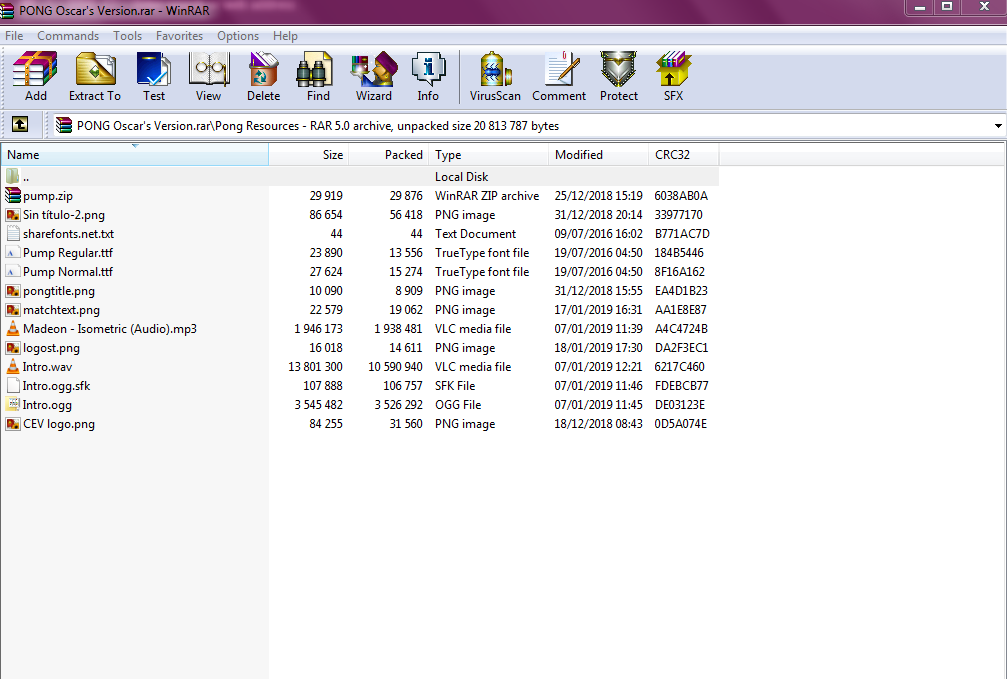Click the 'Text Document' type cell
Image resolution: width=1007 pixels, height=679 pixels.
point(475,234)
